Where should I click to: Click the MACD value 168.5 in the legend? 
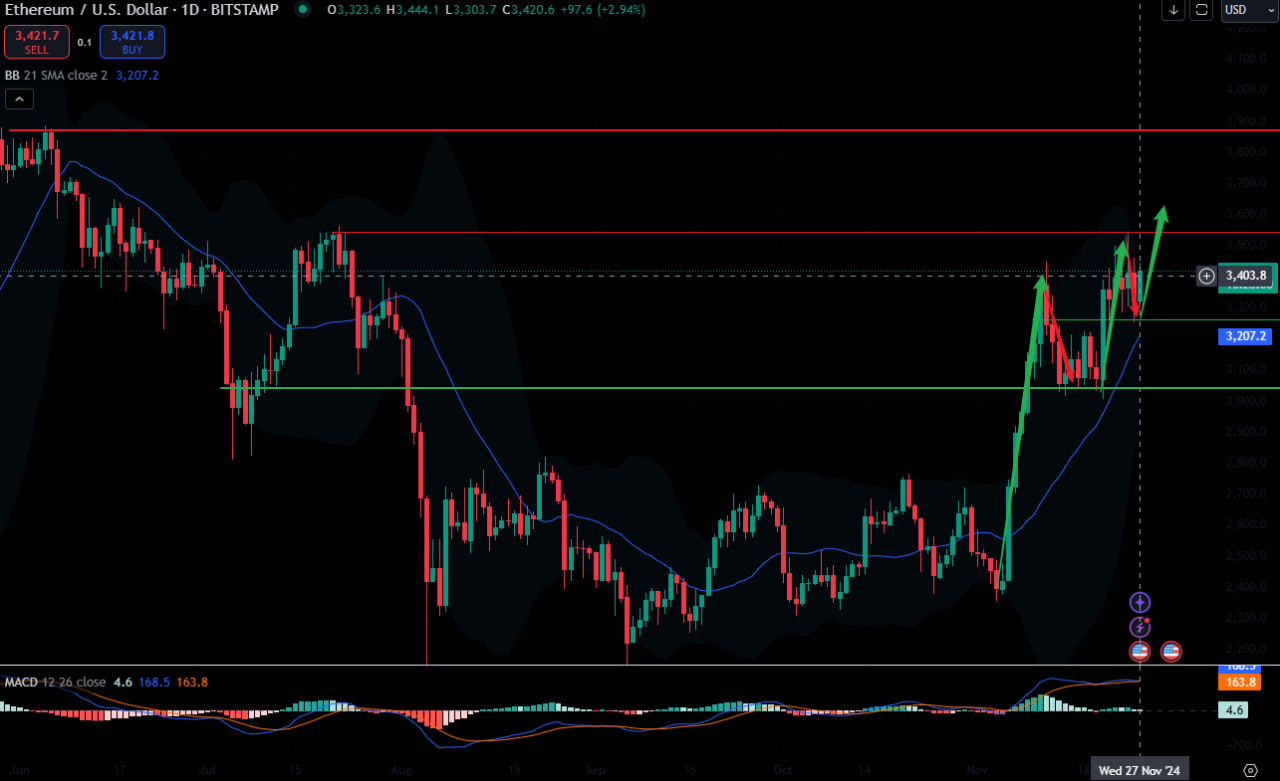[153, 682]
